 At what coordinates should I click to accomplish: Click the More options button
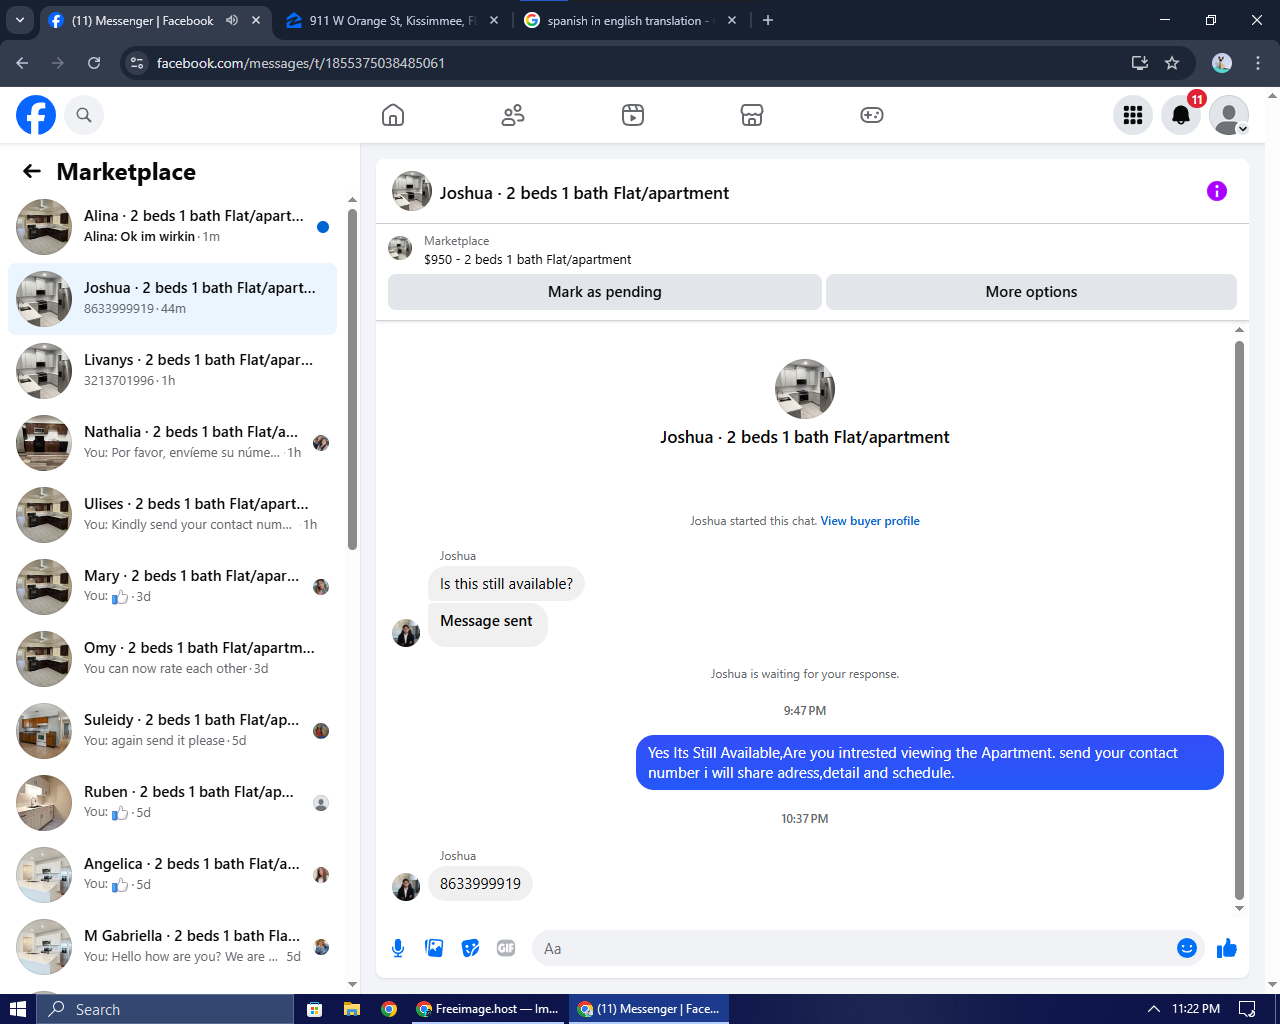pos(1031,292)
